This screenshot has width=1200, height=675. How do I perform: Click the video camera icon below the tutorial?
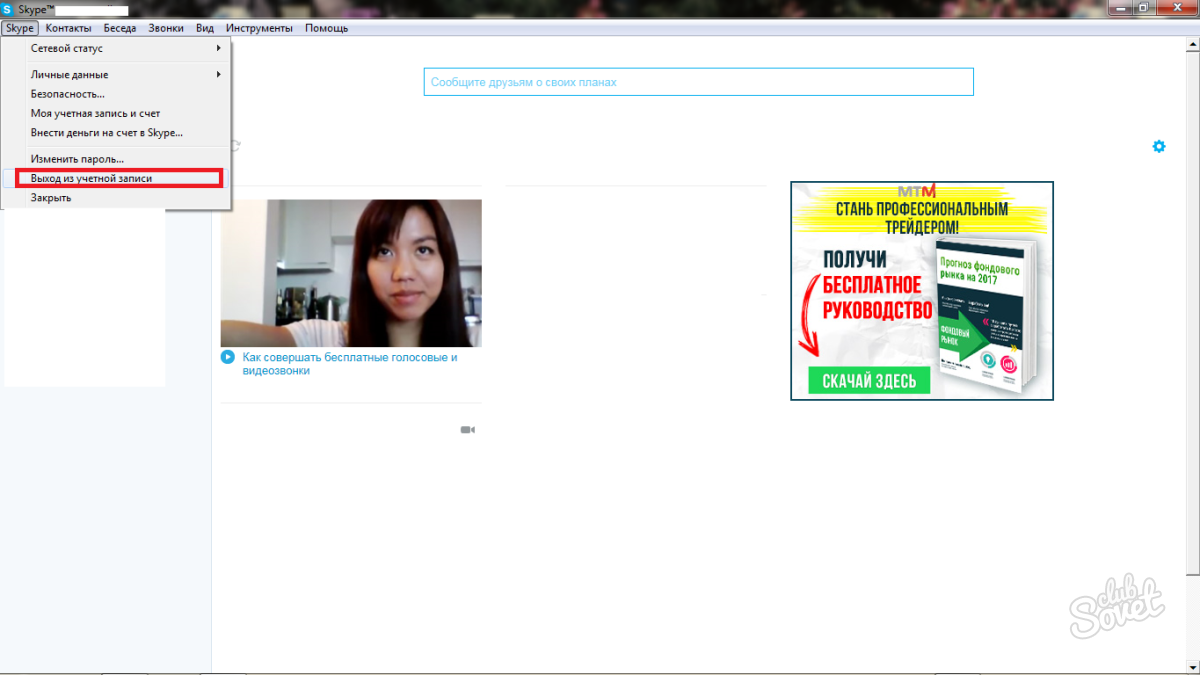point(467,430)
